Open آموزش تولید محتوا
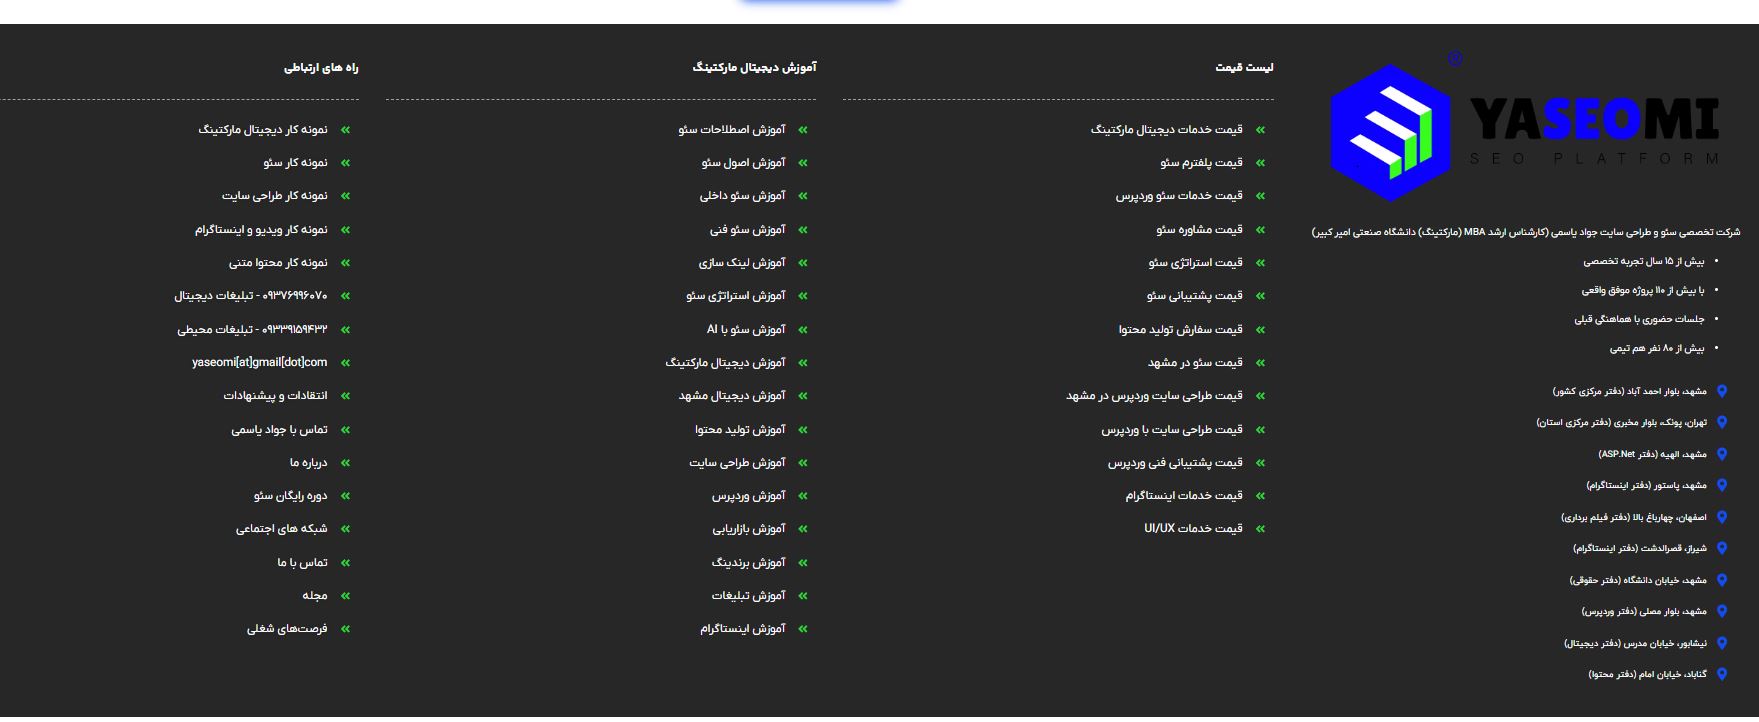Image resolution: width=1759 pixels, height=722 pixels. tap(740, 430)
